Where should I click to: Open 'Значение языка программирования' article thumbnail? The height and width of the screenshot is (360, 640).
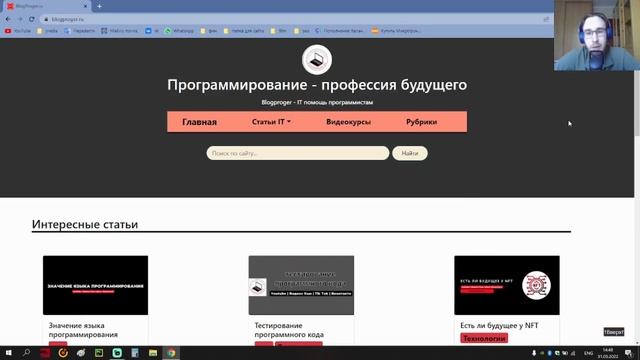[96, 285]
